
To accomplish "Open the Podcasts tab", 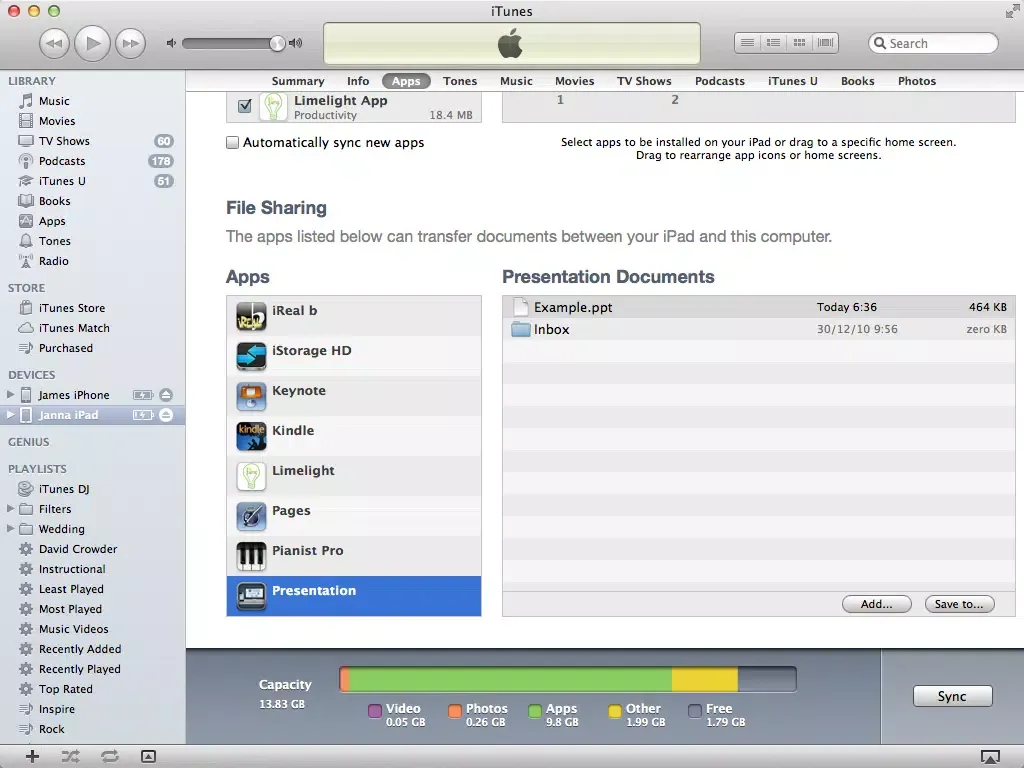I will pyautogui.click(x=720, y=81).
